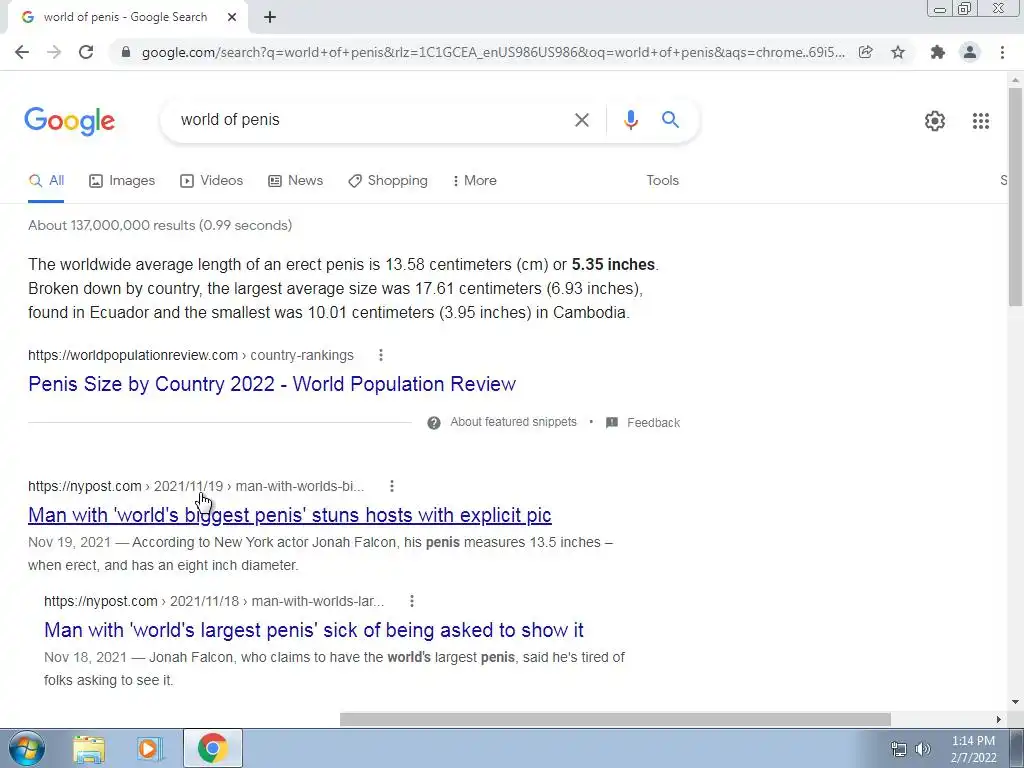Click the Feedback flag icon
1024x768 pixels.
pos(612,423)
